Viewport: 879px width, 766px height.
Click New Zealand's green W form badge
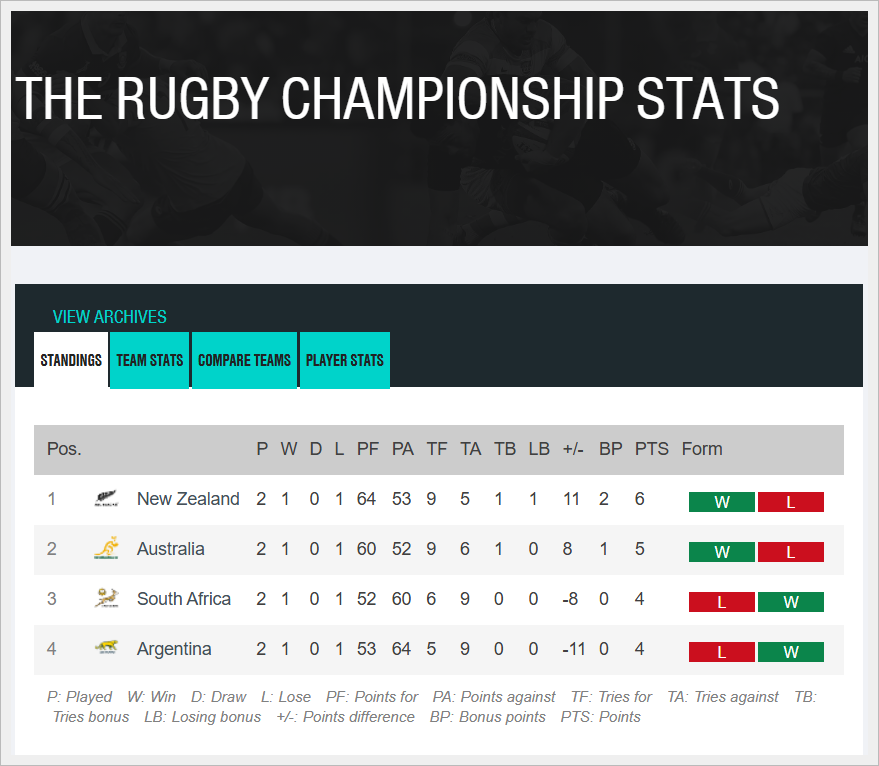point(722,502)
